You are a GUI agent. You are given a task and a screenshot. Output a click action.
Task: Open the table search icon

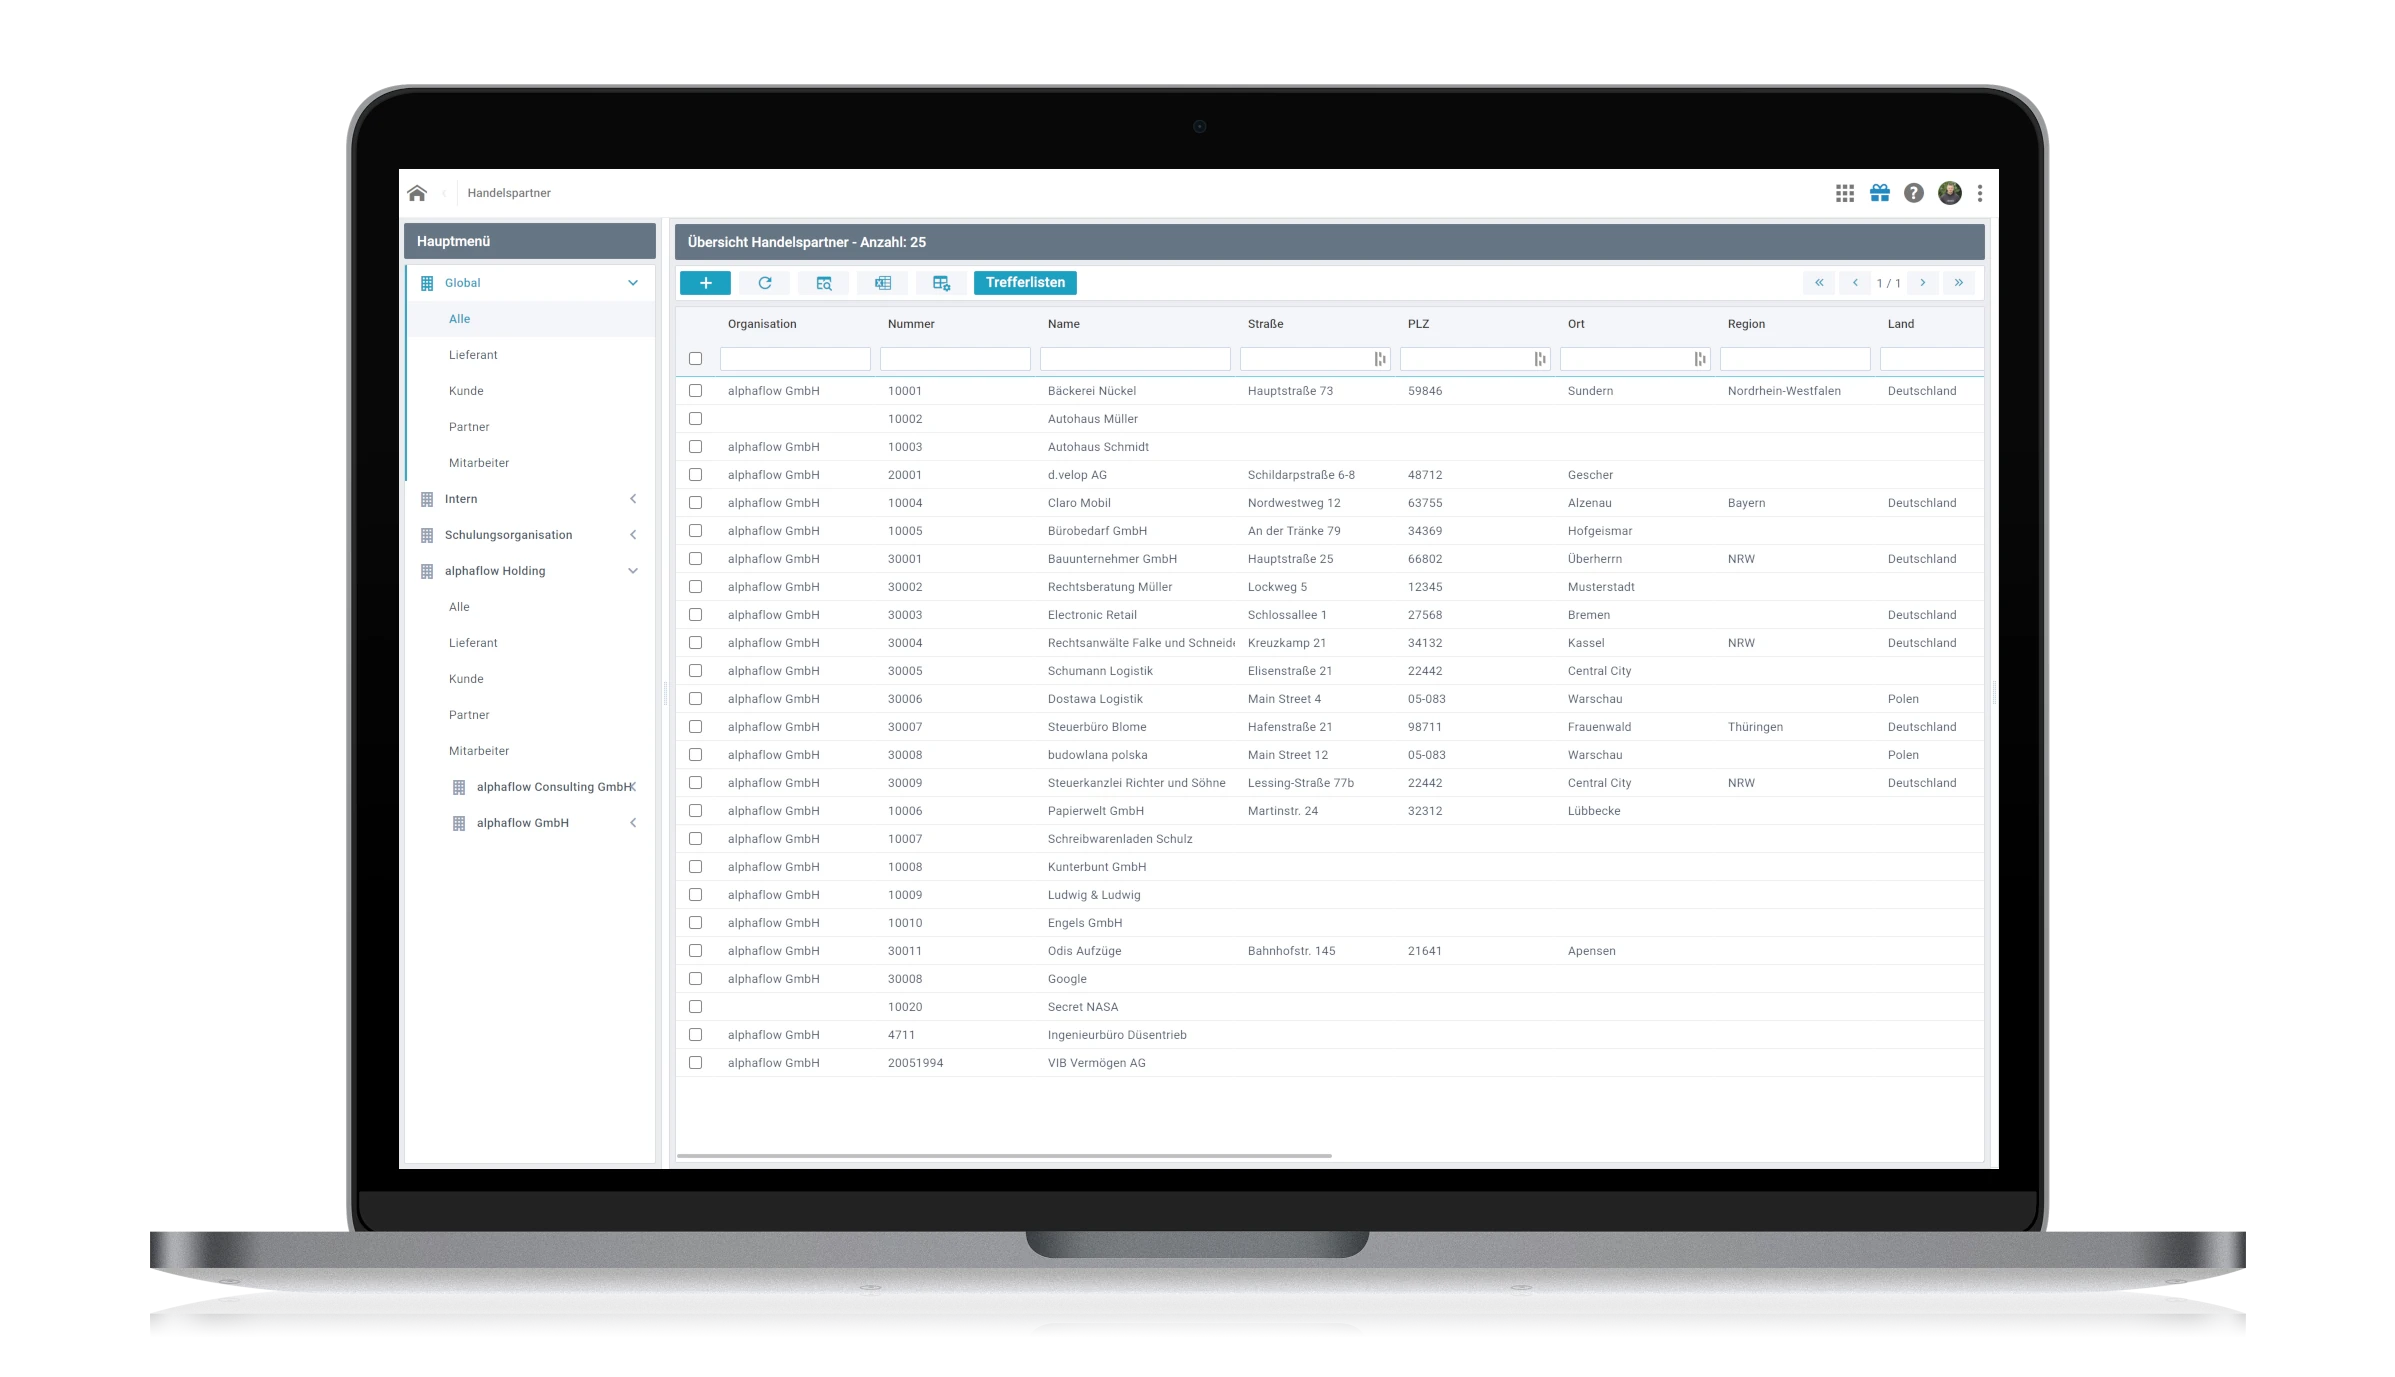824,283
